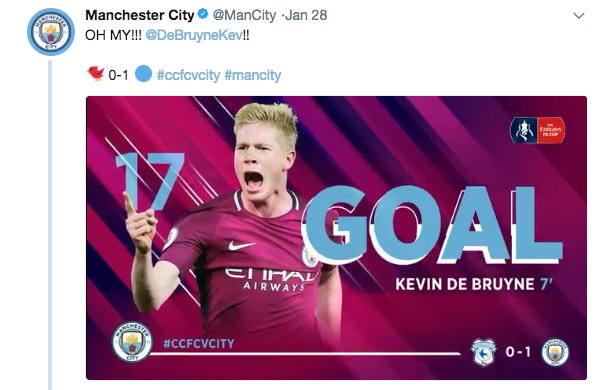Viewport: 609px width, 390px height.
Task: Click the Cardiff City crest beside the score
Action: point(483,352)
